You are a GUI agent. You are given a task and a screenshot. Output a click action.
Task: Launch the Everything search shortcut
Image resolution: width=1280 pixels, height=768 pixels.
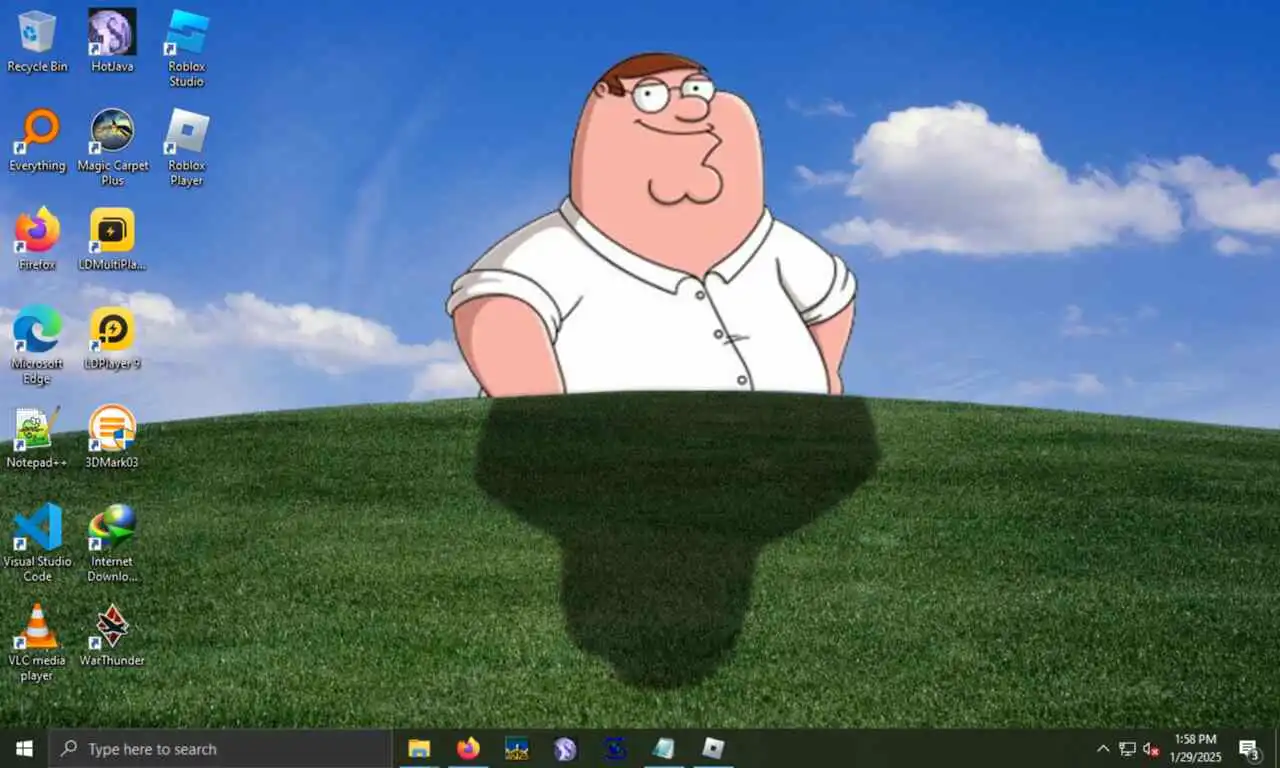37,140
